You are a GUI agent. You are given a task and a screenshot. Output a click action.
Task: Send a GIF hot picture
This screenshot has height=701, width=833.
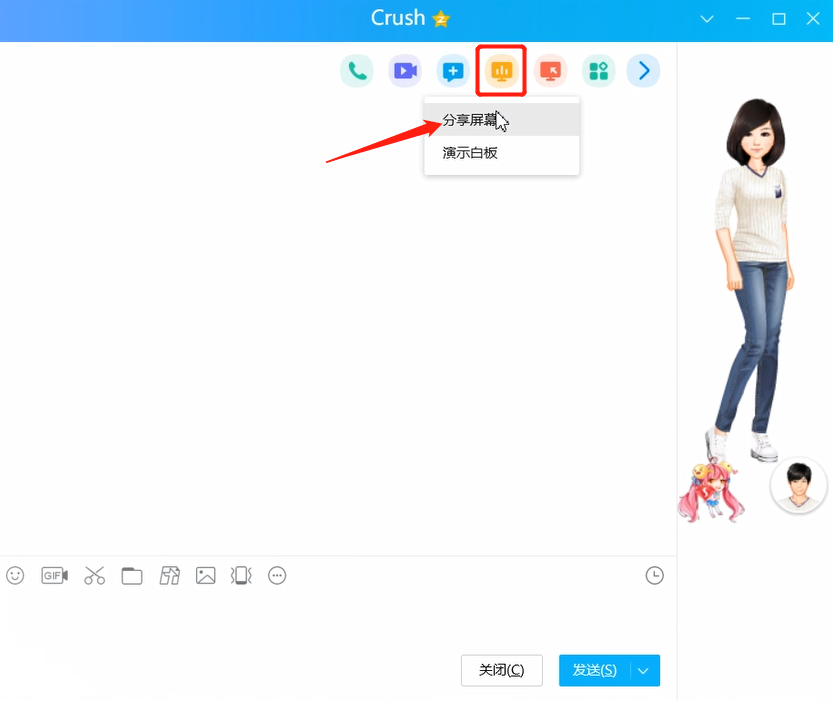[x=53, y=575]
